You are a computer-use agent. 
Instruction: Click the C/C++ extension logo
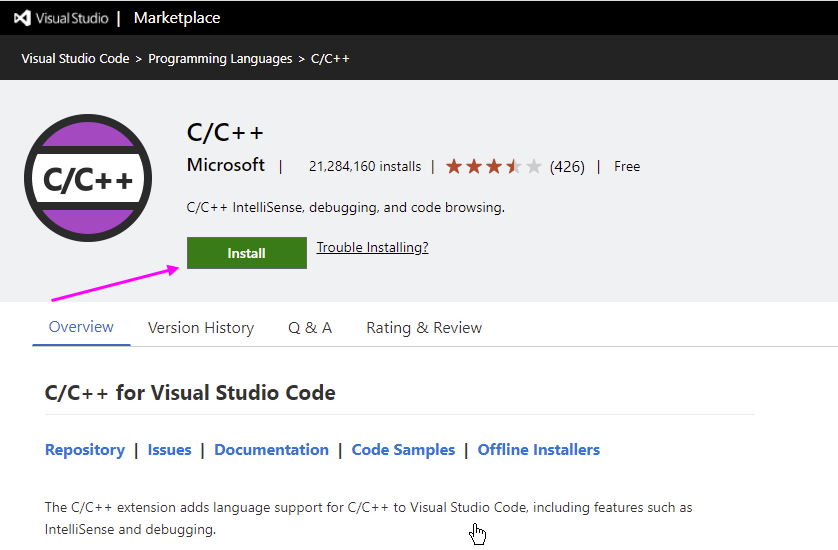point(88,178)
